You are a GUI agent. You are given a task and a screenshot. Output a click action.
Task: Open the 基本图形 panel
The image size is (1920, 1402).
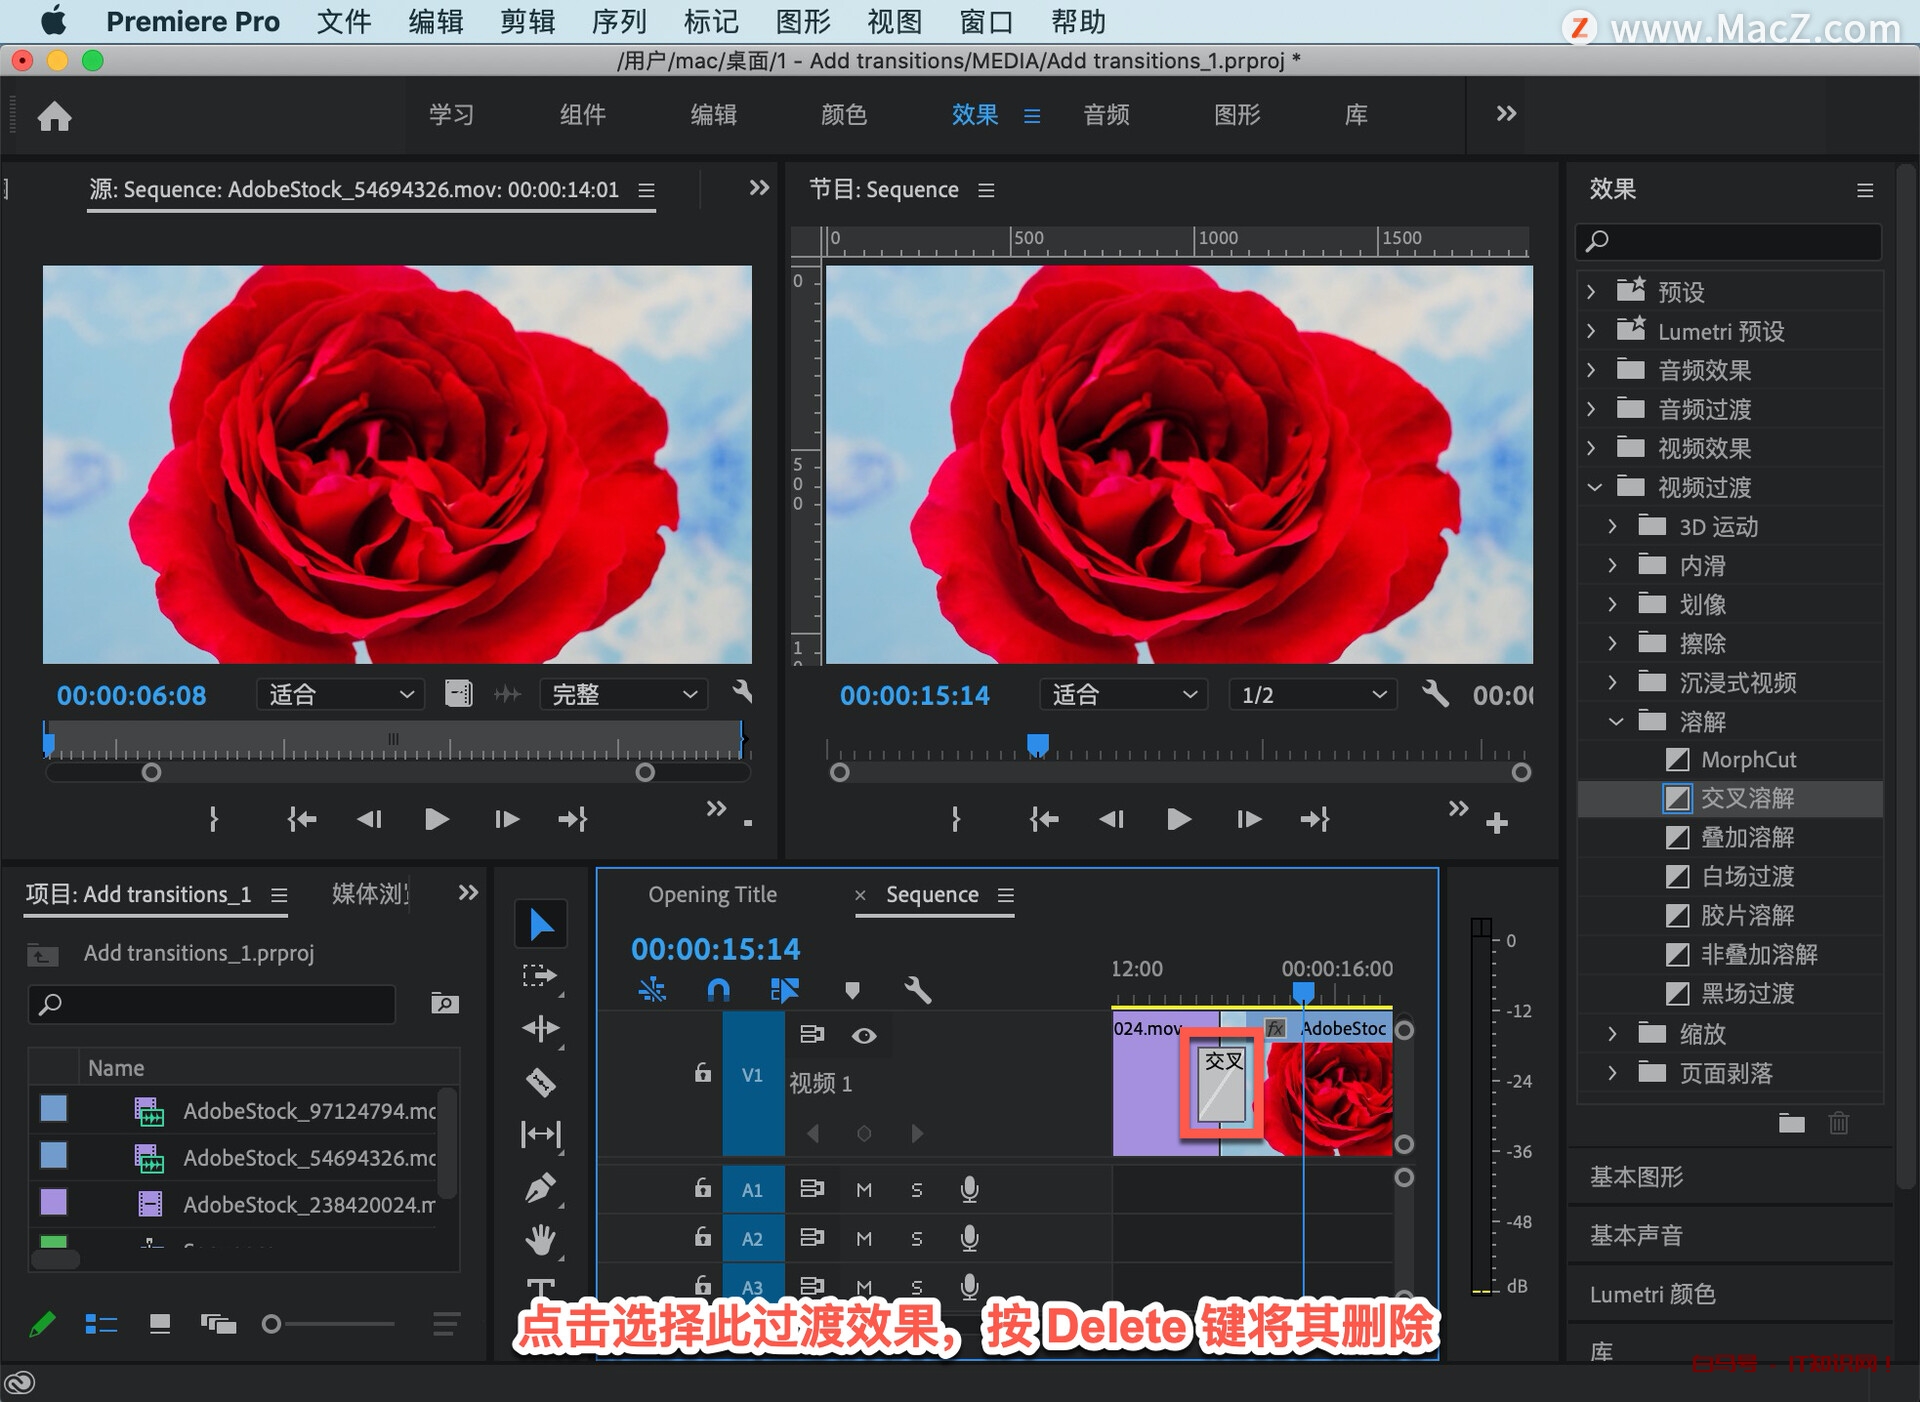click(x=1636, y=1177)
